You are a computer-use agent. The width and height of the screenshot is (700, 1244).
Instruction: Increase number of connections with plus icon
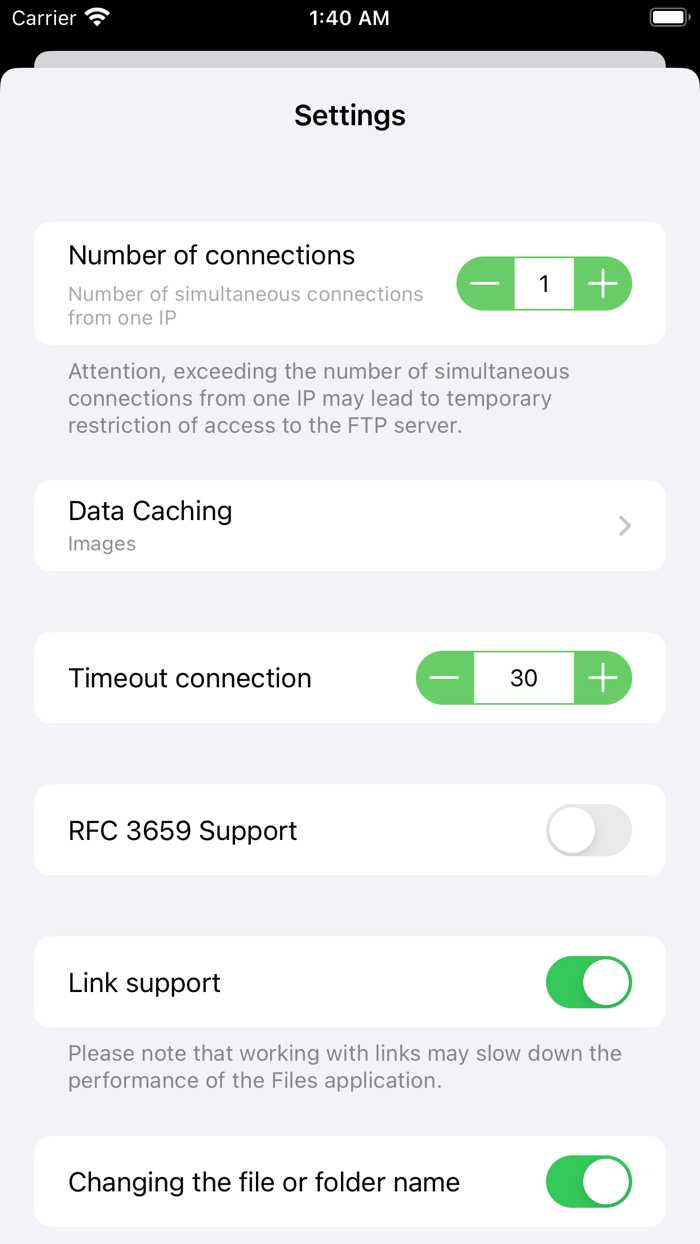tap(603, 284)
